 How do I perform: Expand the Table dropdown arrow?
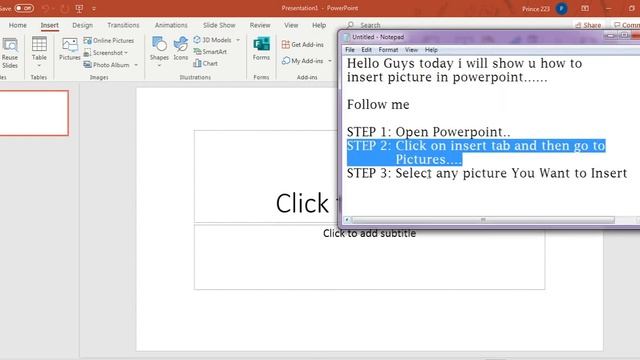(x=39, y=66)
